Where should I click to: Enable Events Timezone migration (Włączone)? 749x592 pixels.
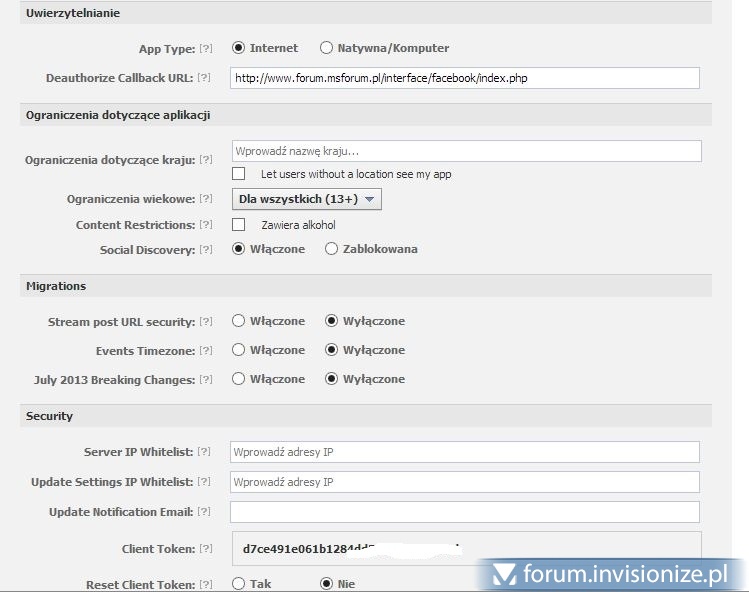point(238,350)
